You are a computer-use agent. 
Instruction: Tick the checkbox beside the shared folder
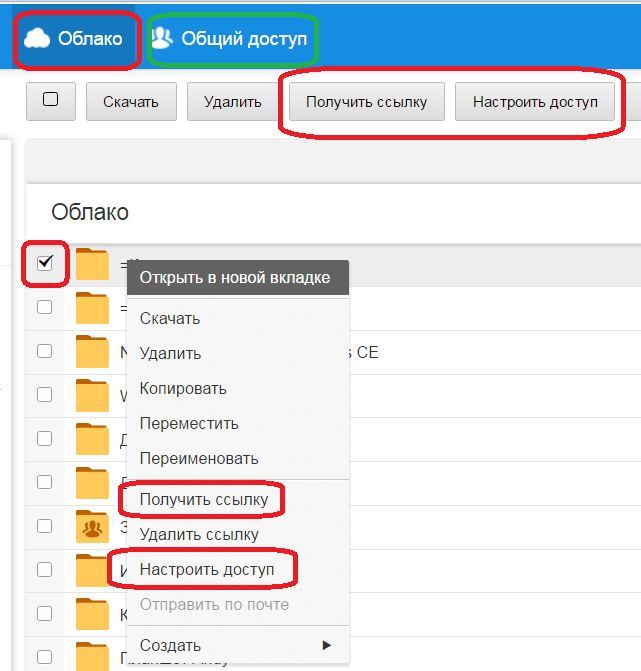45,526
